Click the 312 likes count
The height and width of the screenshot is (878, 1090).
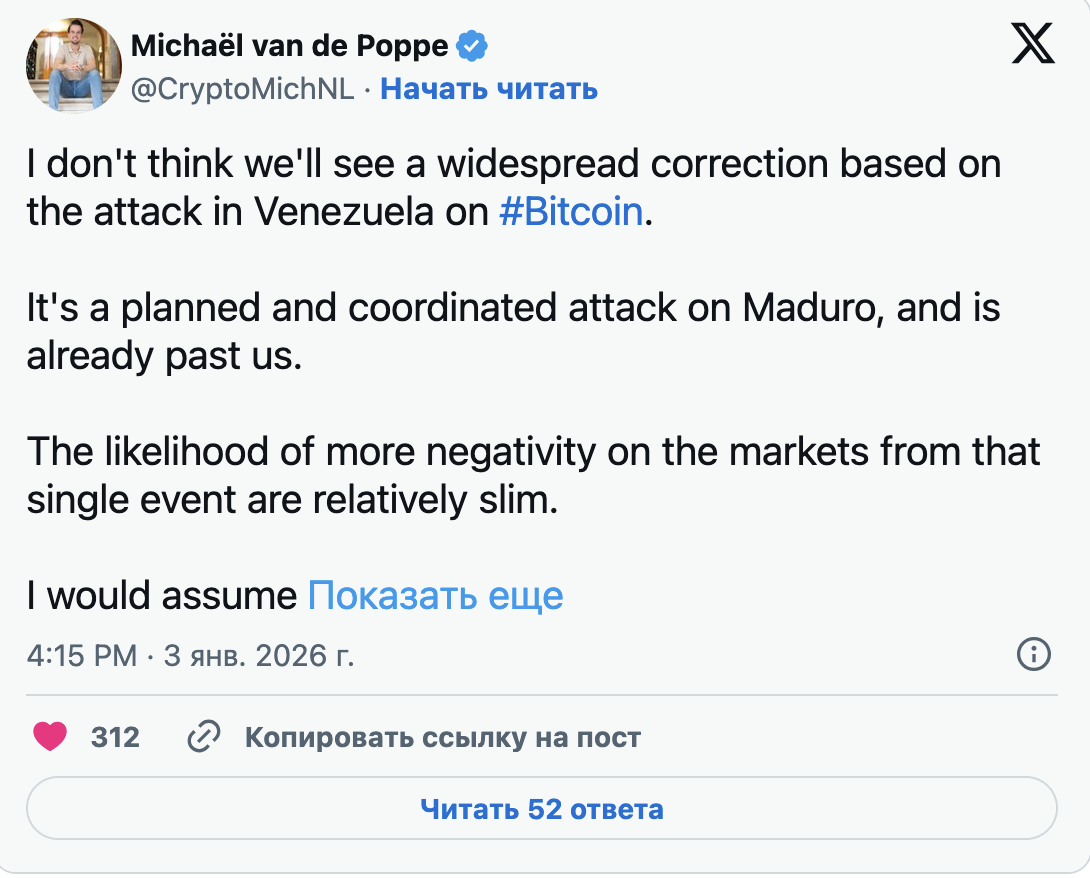[x=115, y=738]
